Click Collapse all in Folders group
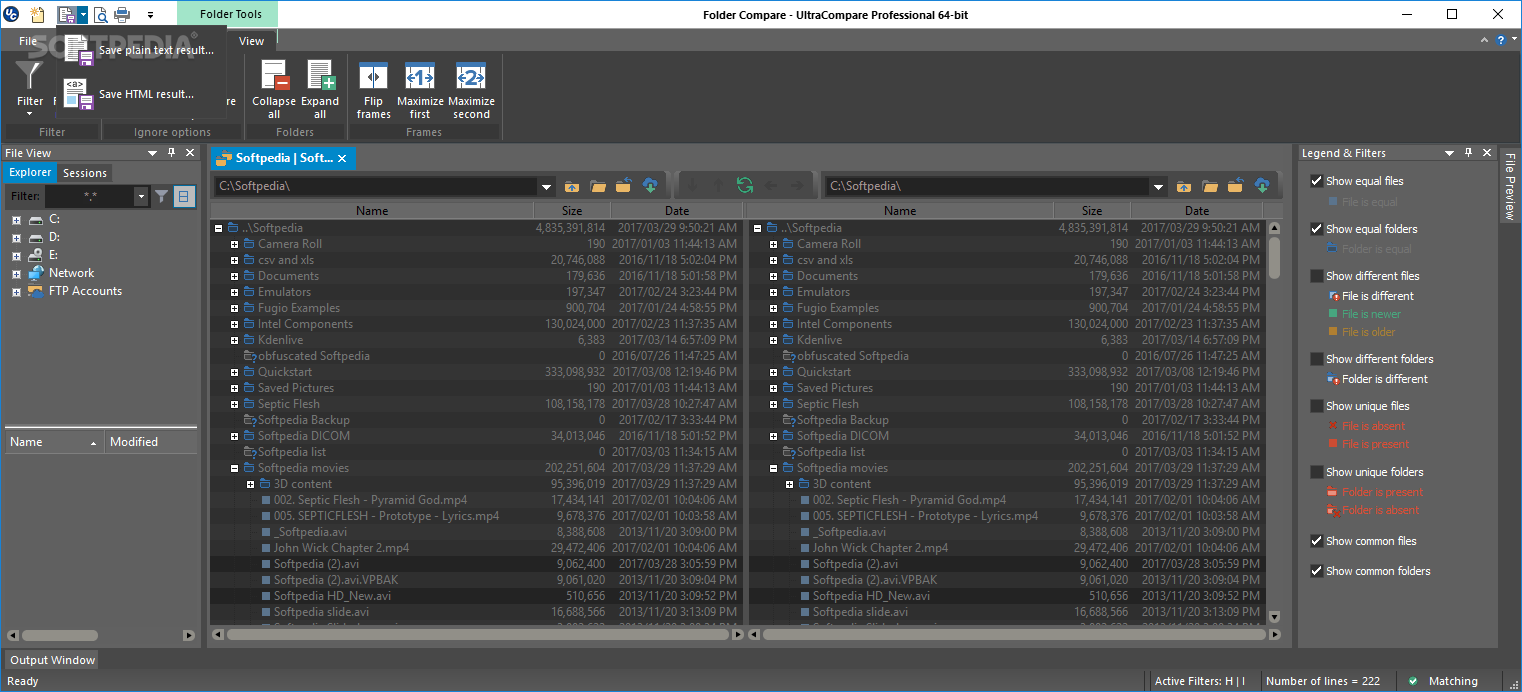Viewport: 1522px width, 692px height. pos(274,90)
